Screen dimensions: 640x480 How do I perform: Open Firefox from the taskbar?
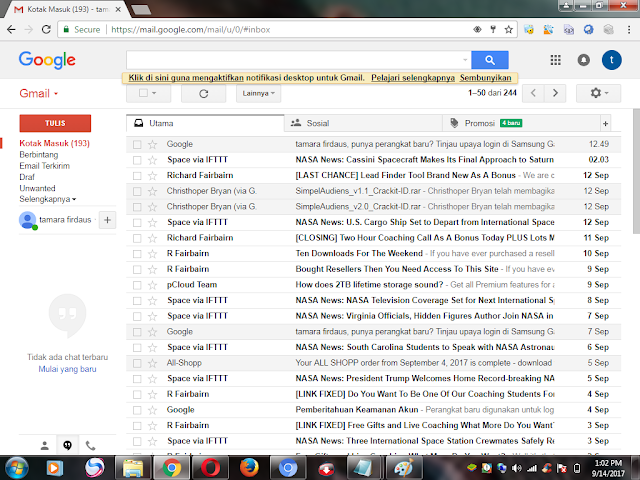point(249,468)
